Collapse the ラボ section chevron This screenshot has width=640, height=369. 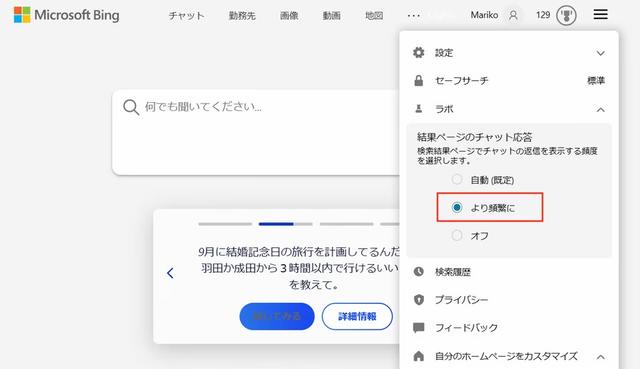point(600,109)
